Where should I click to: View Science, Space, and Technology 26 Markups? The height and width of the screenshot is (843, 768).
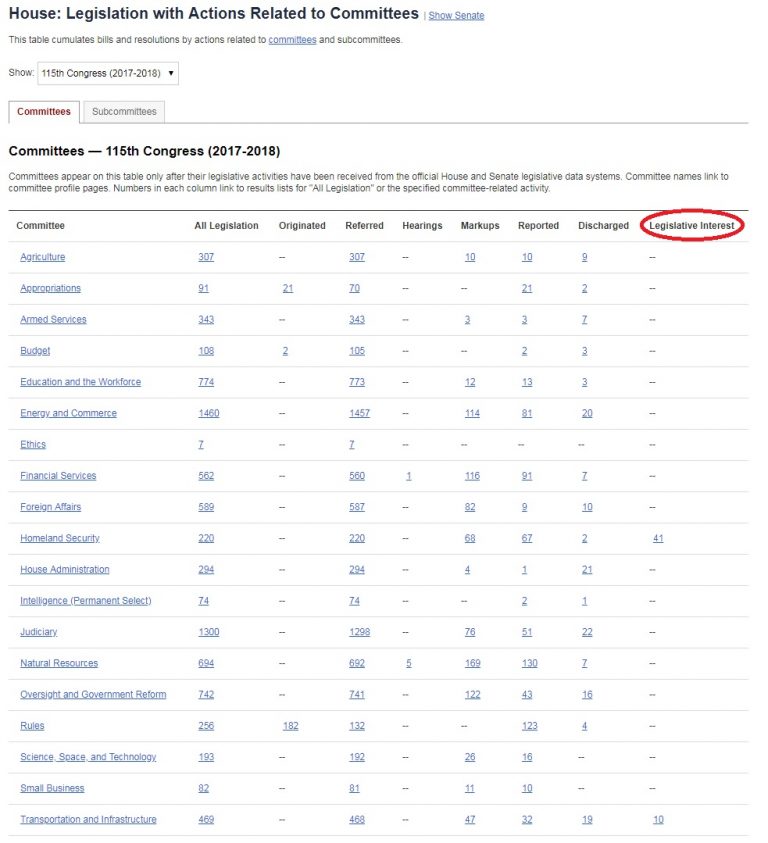(470, 757)
